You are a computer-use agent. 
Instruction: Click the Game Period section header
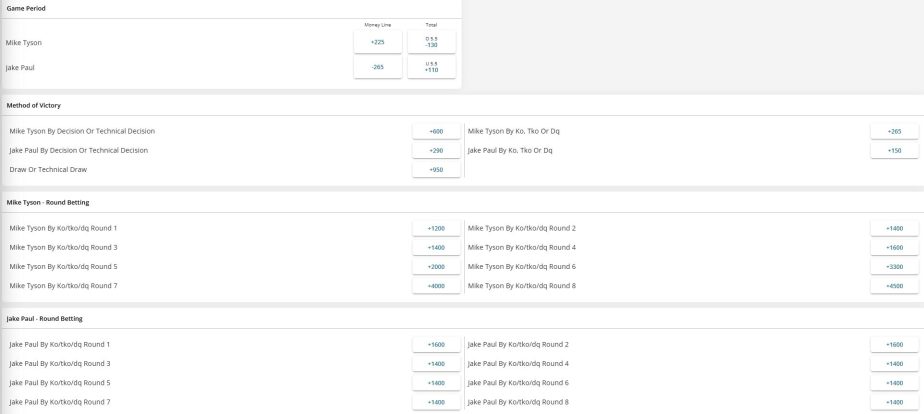pyautogui.click(x=26, y=9)
